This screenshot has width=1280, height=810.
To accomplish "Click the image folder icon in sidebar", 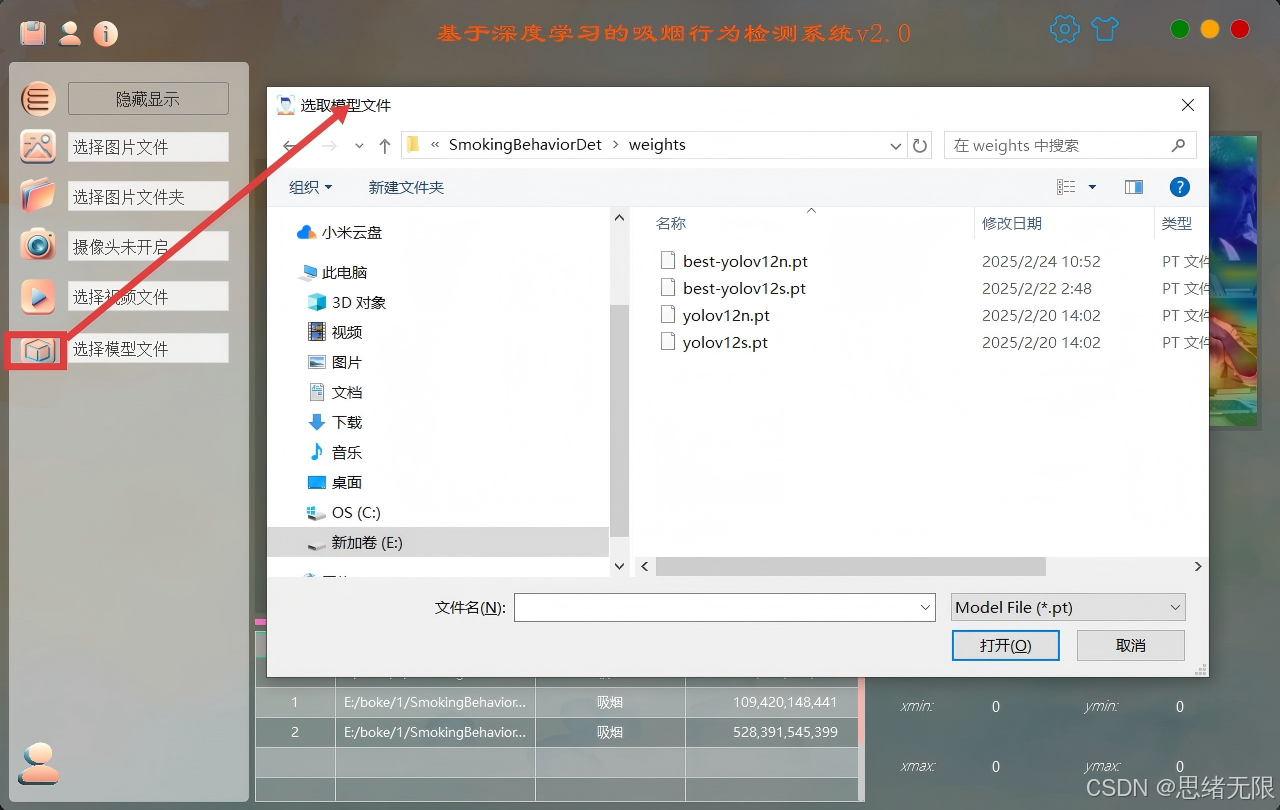I will pyautogui.click(x=38, y=195).
